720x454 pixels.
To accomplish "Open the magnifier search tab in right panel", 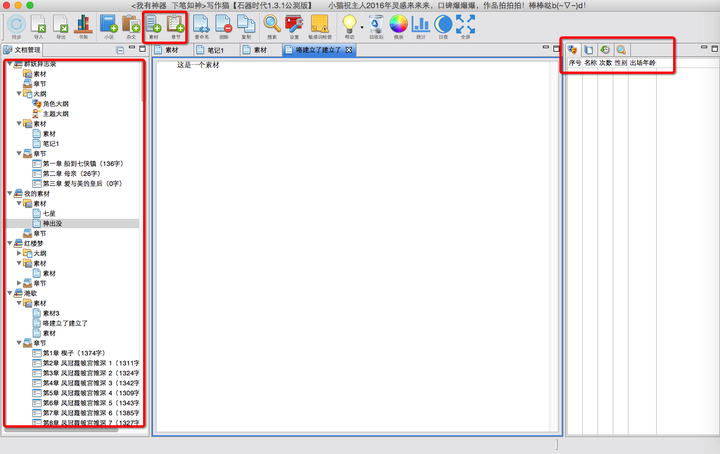I will click(621, 50).
